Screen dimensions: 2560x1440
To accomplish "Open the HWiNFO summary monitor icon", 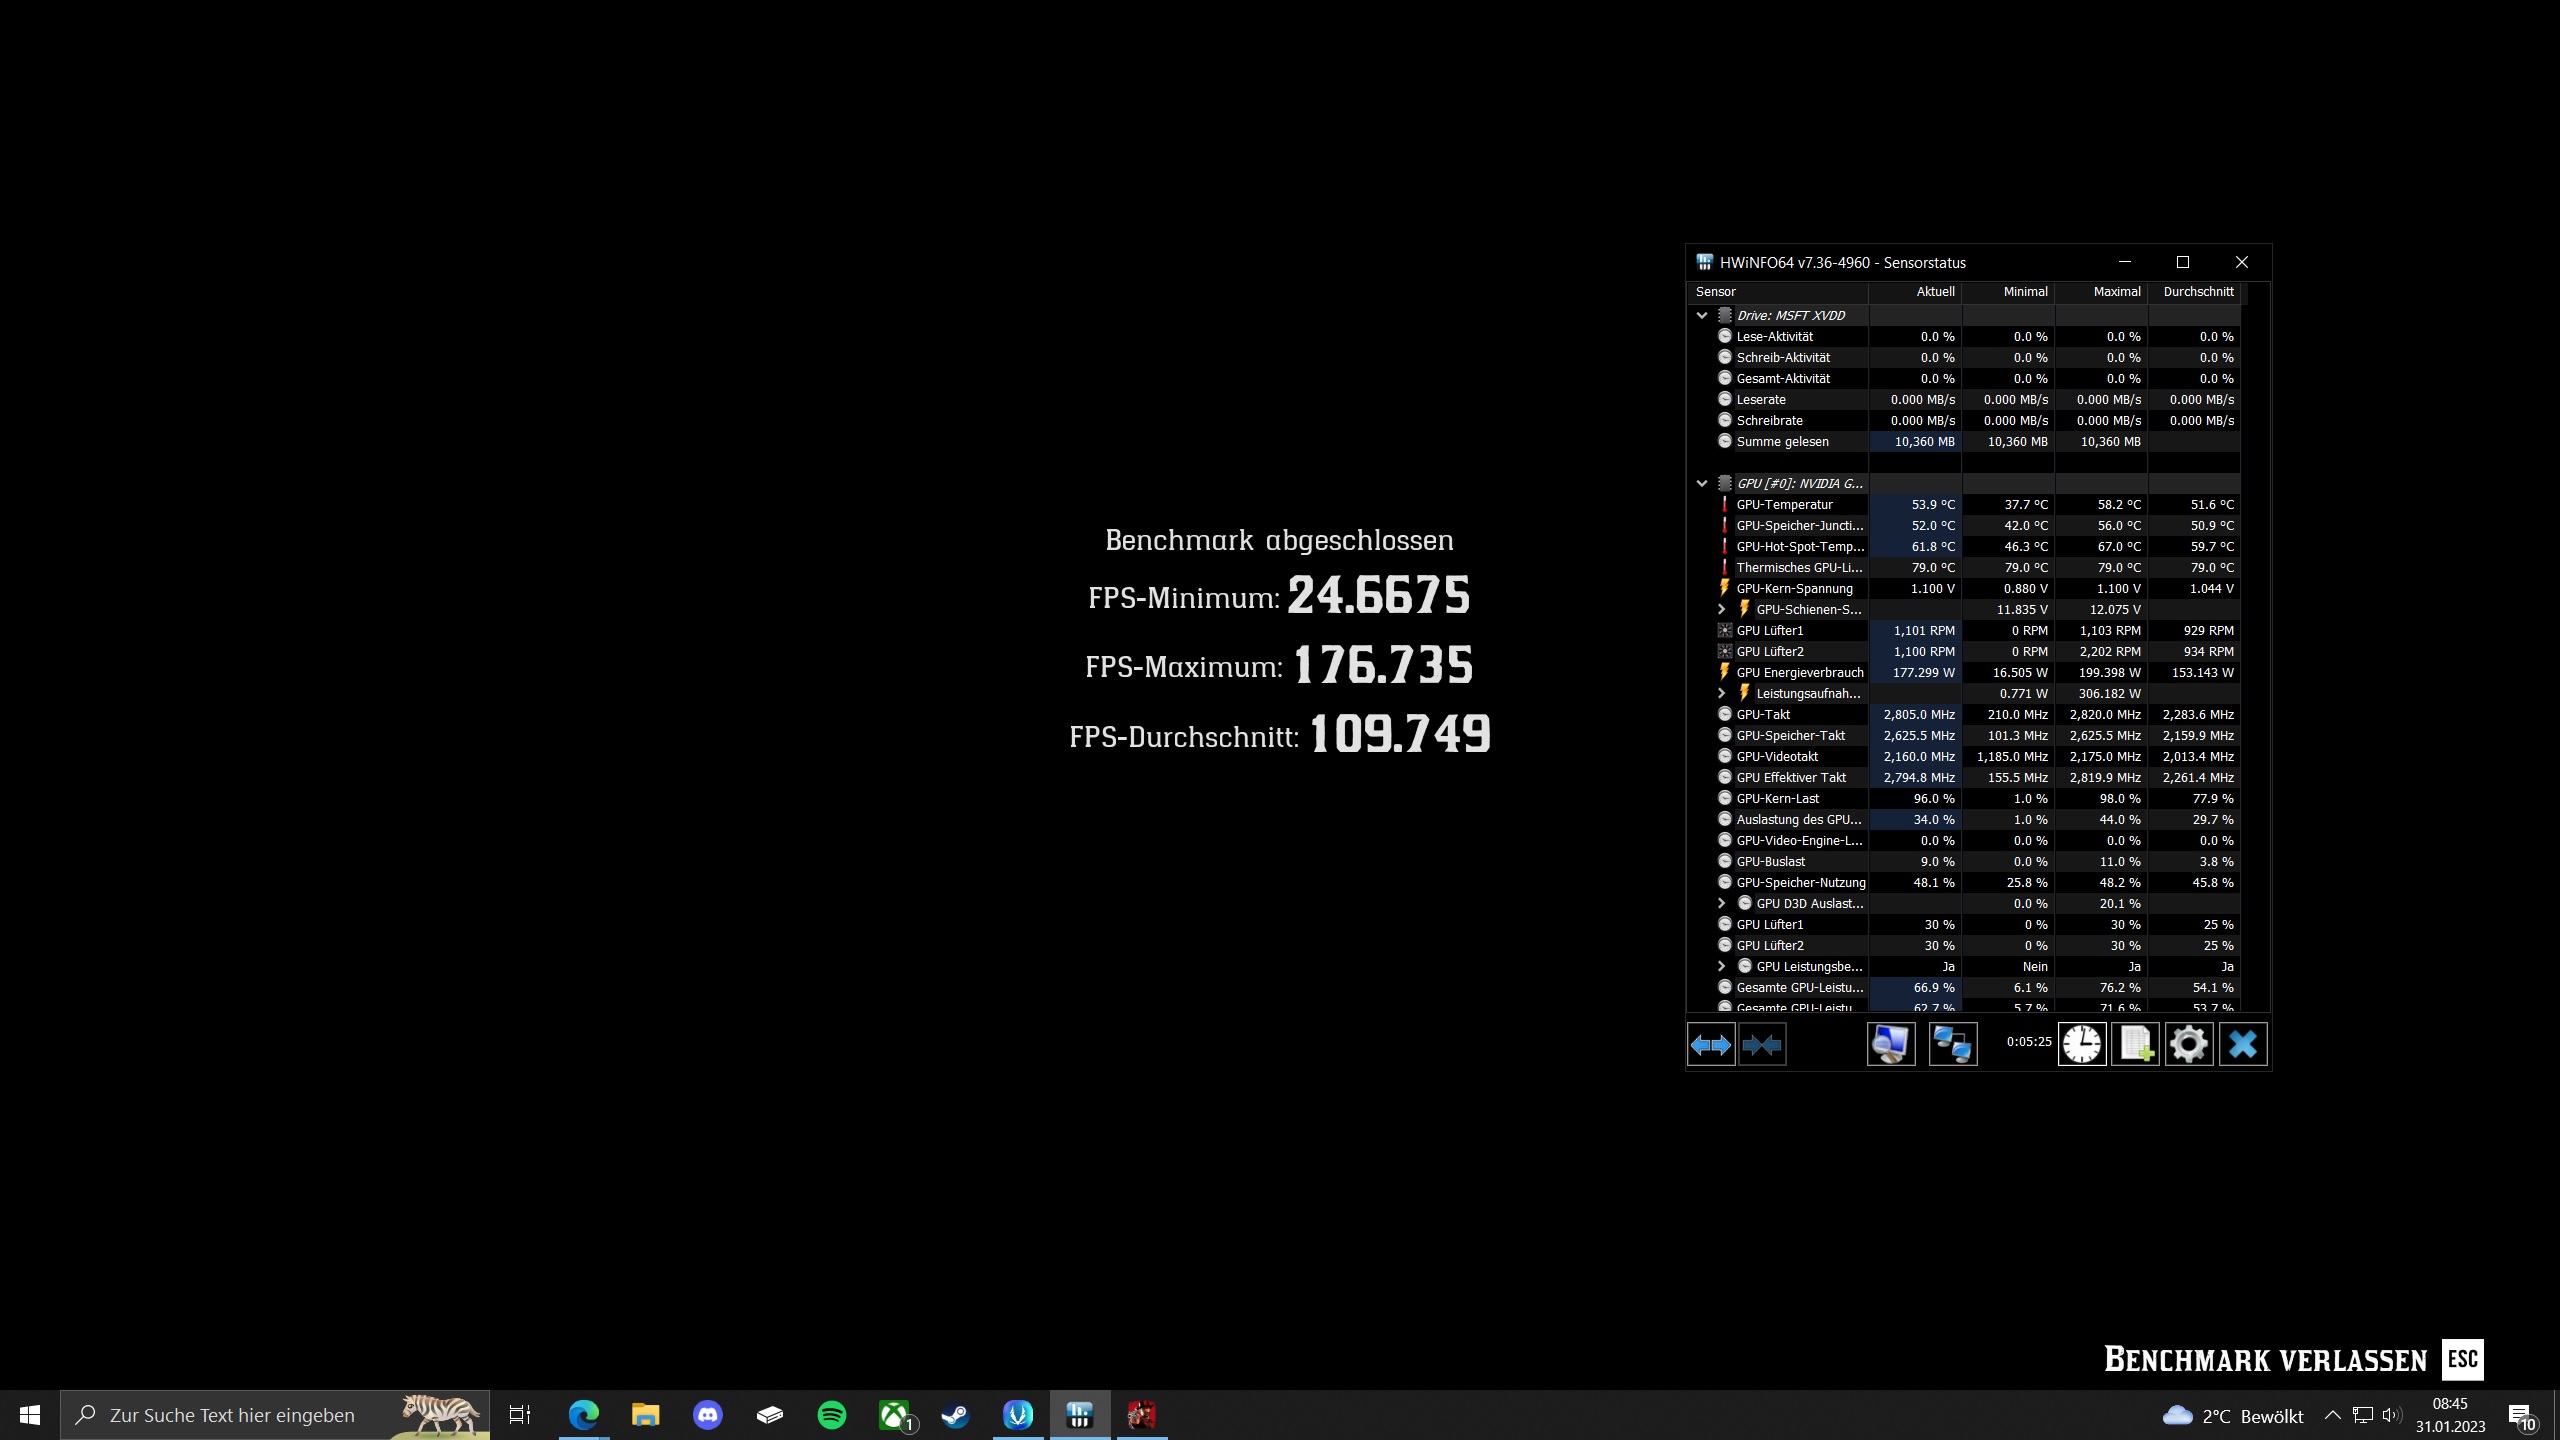I will pyautogui.click(x=1890, y=1045).
